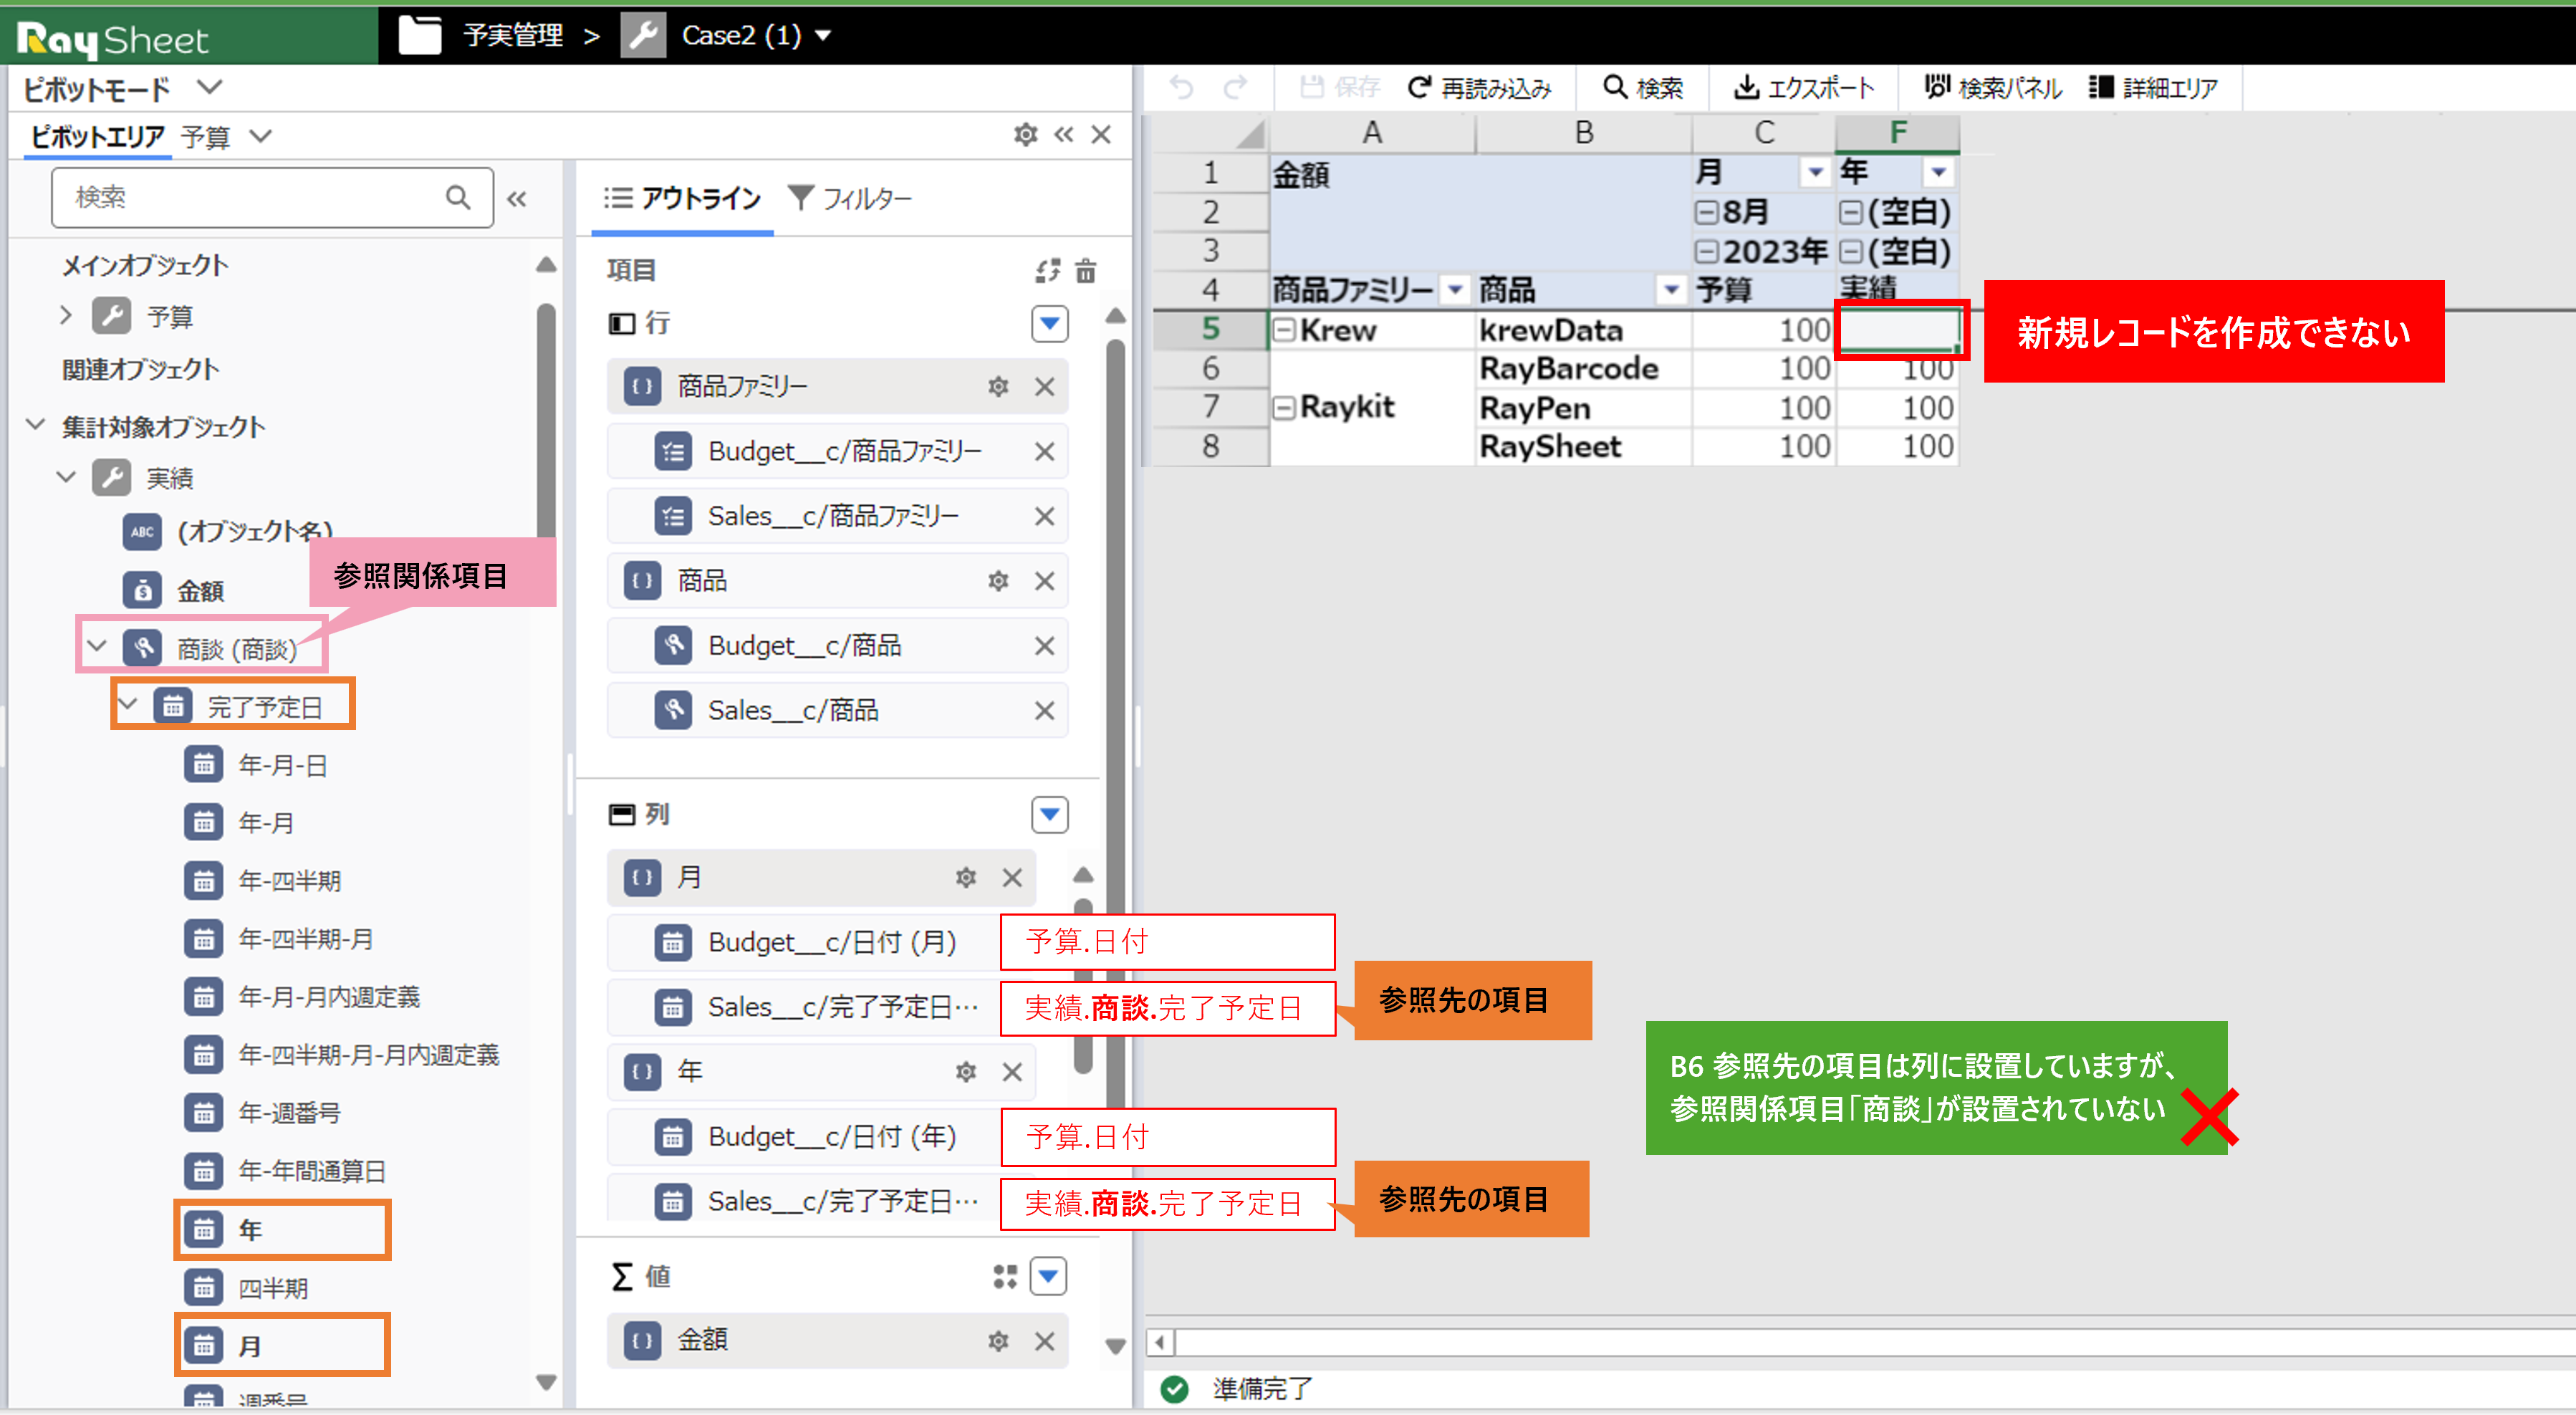Remove the 商品ファミリー row field
Image resolution: width=2576 pixels, height=1415 pixels.
1045,386
